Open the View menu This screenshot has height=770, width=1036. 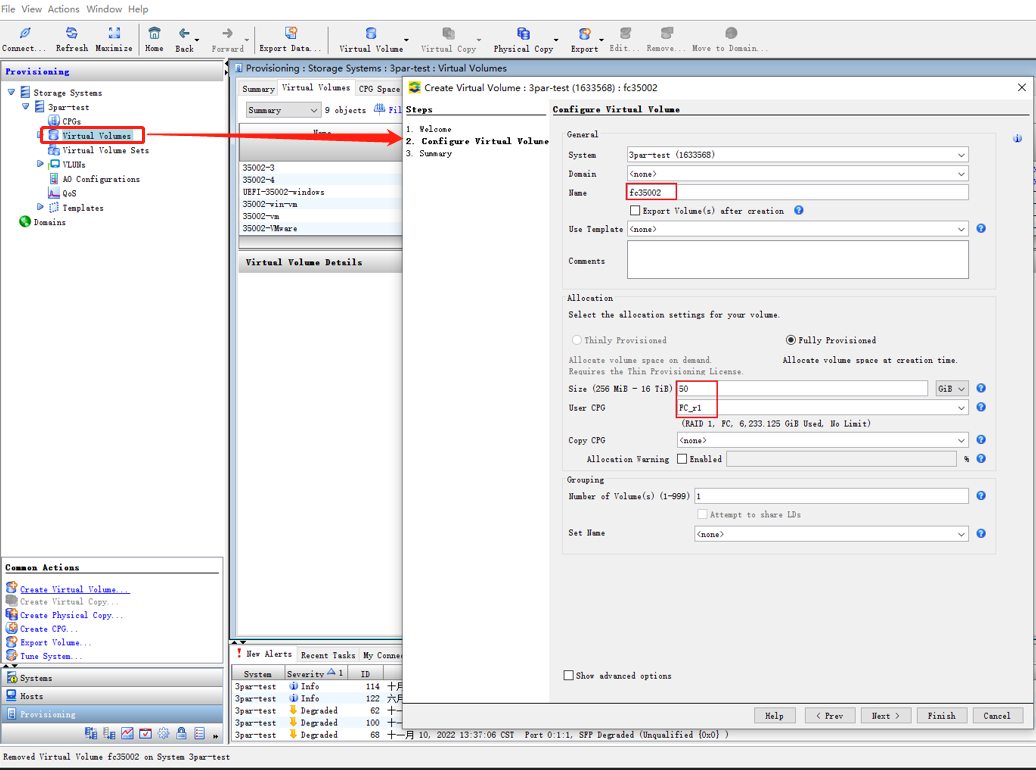[x=31, y=9]
